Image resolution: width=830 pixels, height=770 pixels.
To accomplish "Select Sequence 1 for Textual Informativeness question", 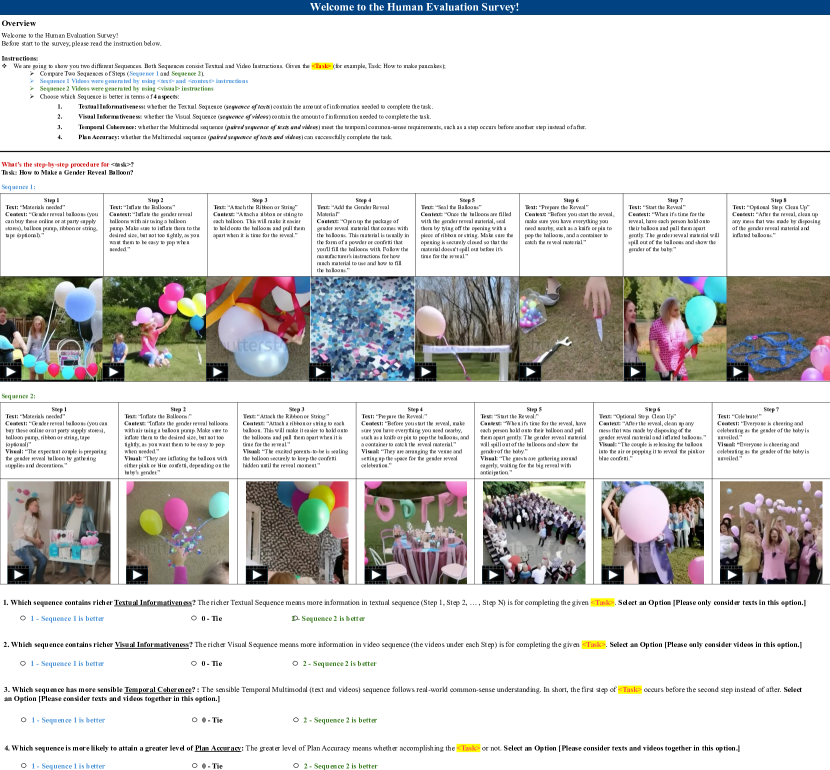I will click(22, 619).
